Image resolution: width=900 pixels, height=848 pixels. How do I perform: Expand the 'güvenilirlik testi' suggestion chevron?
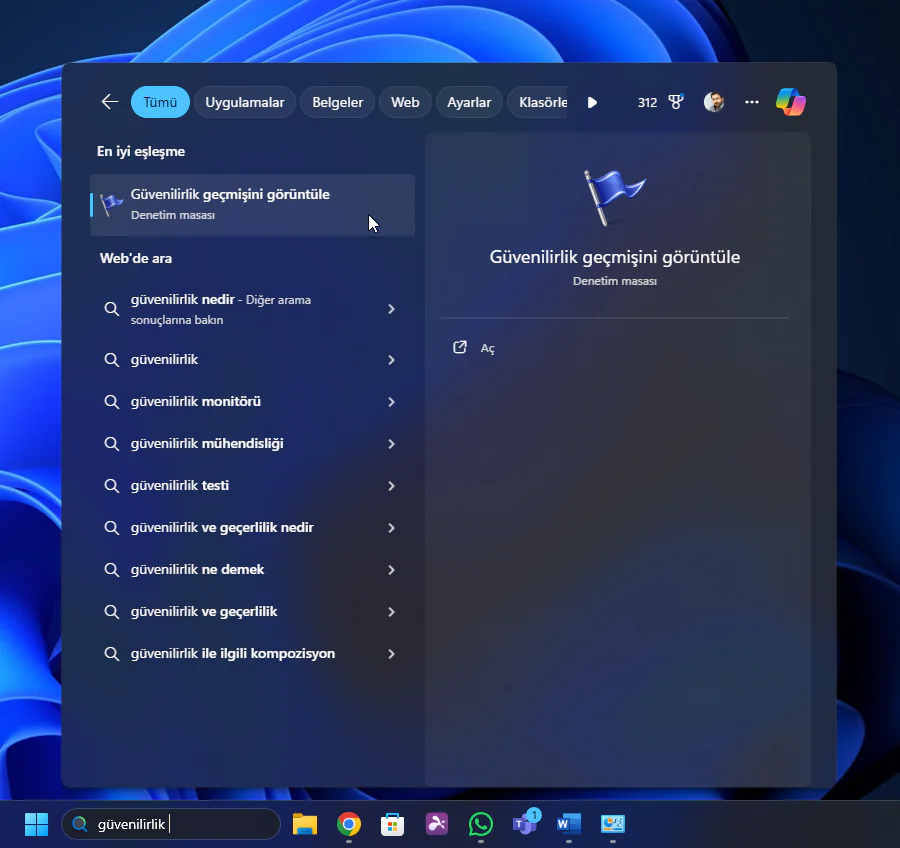(x=391, y=485)
